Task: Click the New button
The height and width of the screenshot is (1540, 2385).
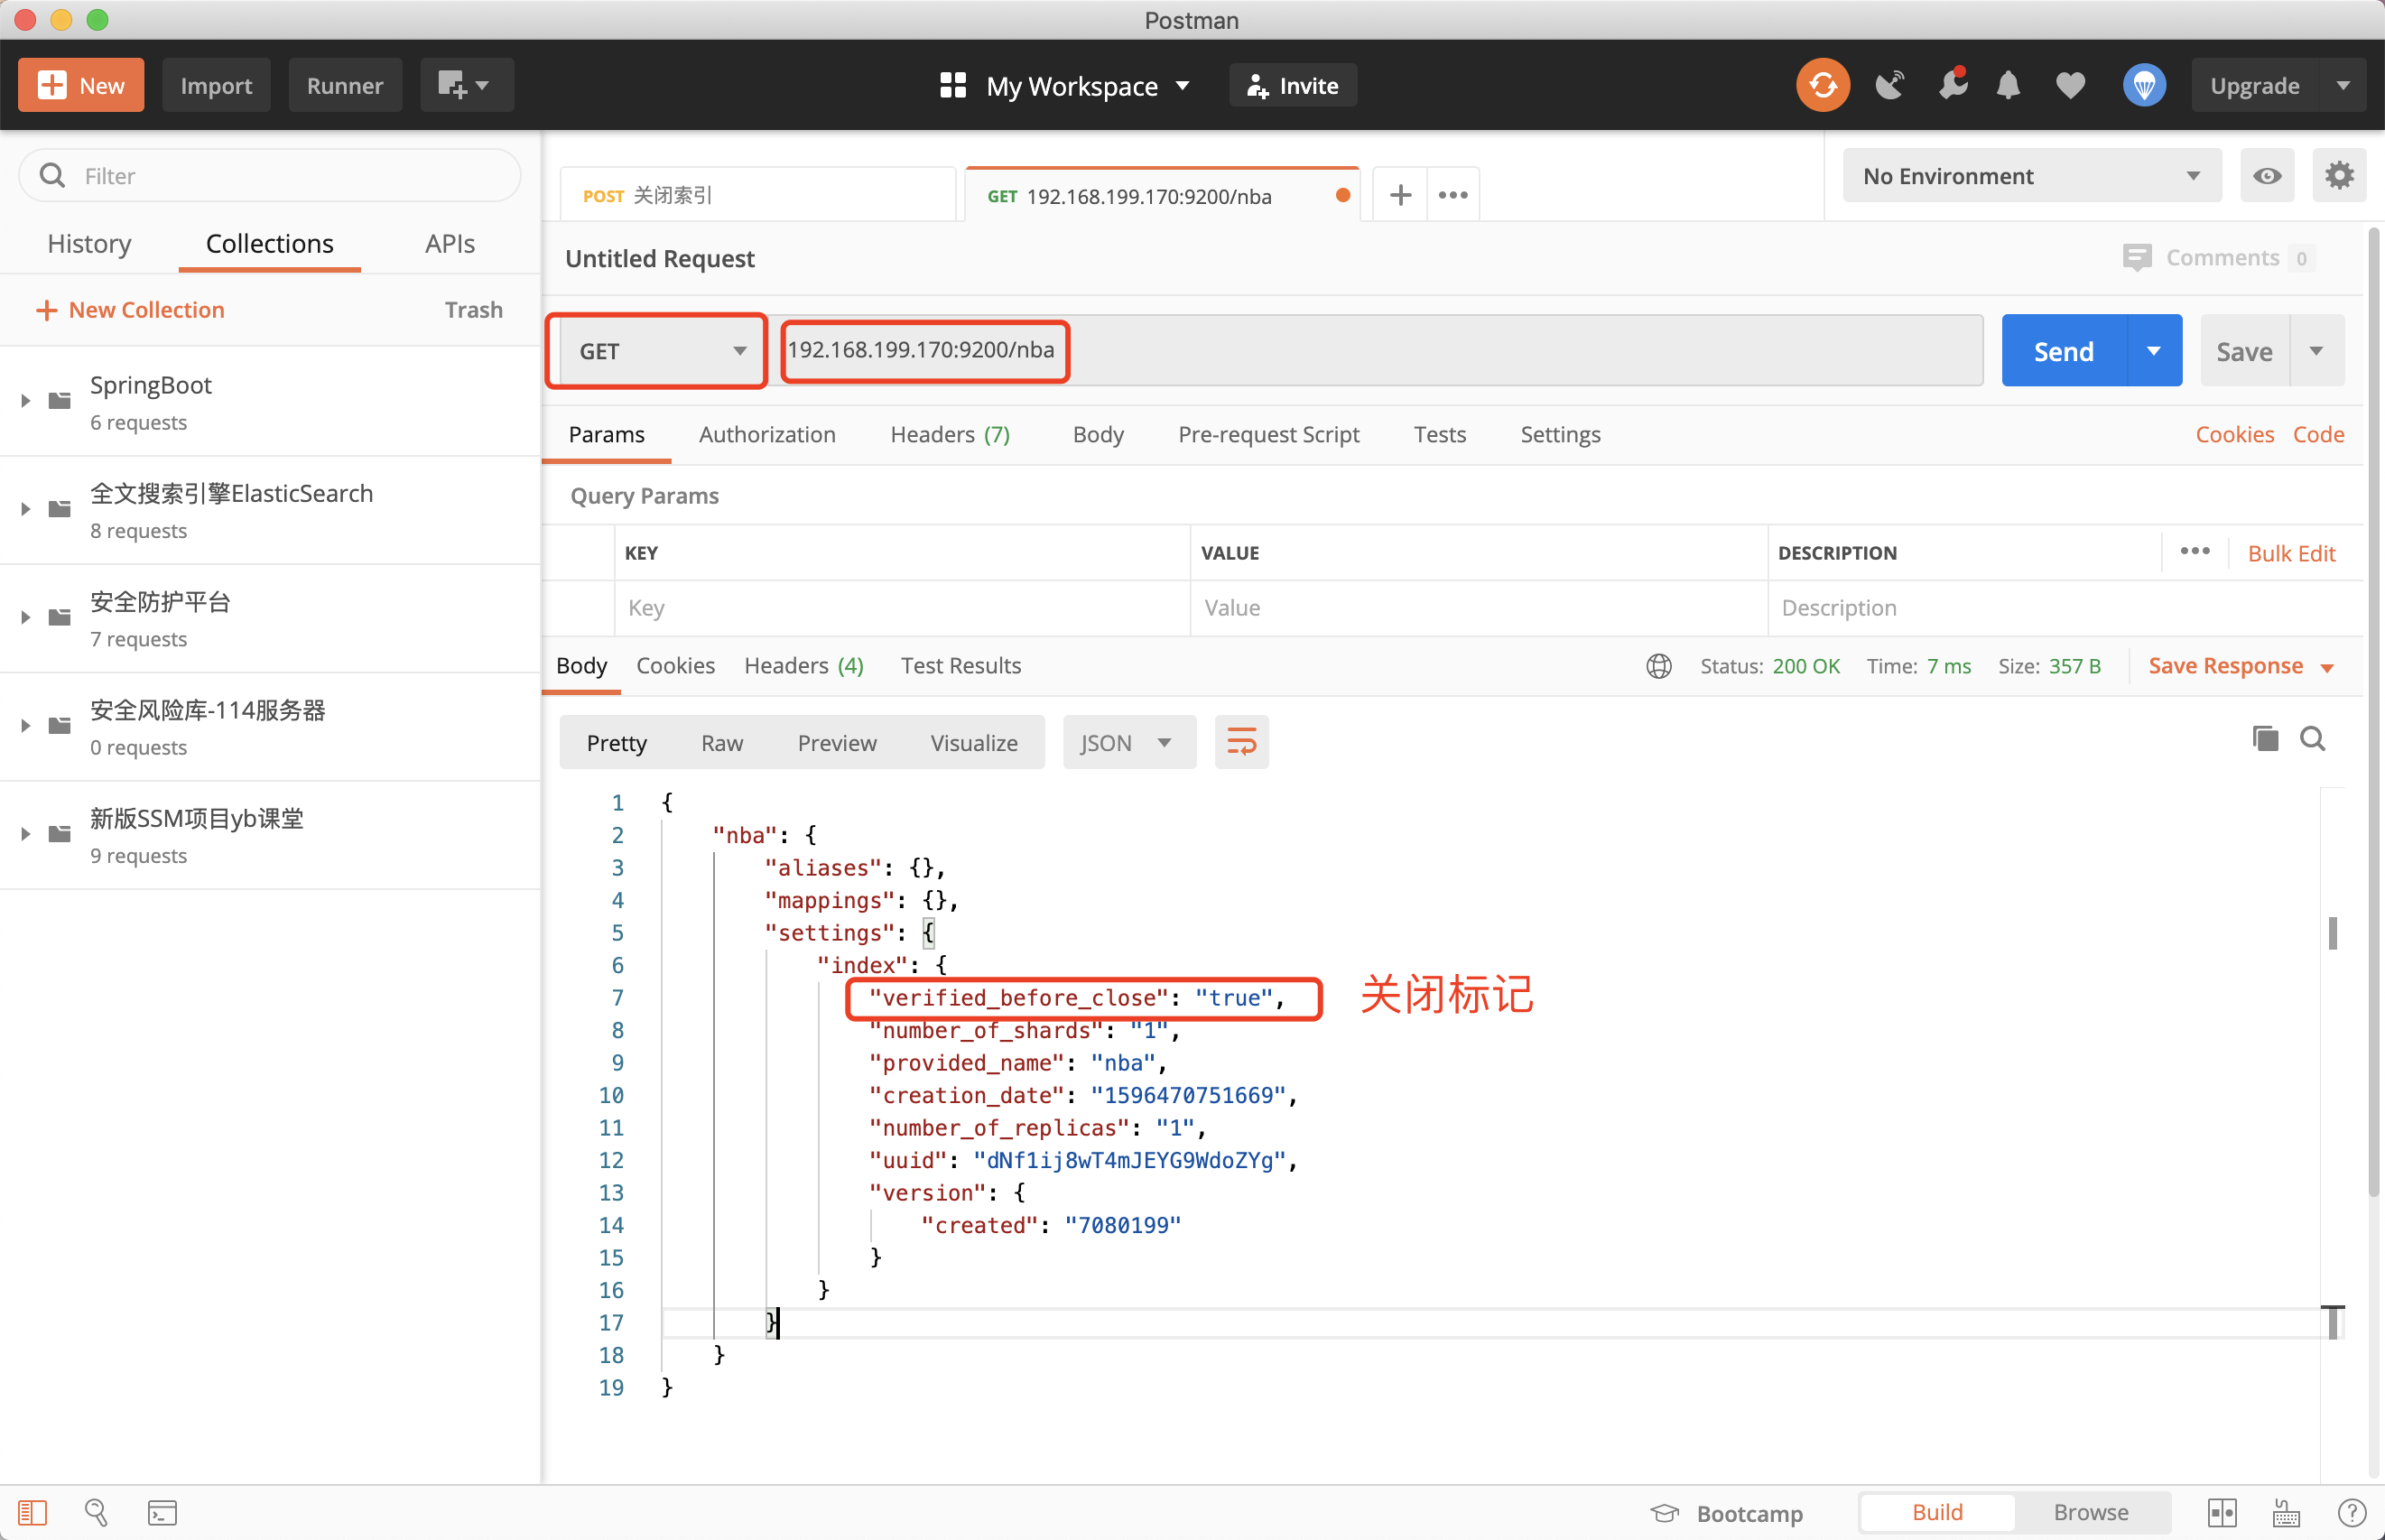Action: coord(81,85)
